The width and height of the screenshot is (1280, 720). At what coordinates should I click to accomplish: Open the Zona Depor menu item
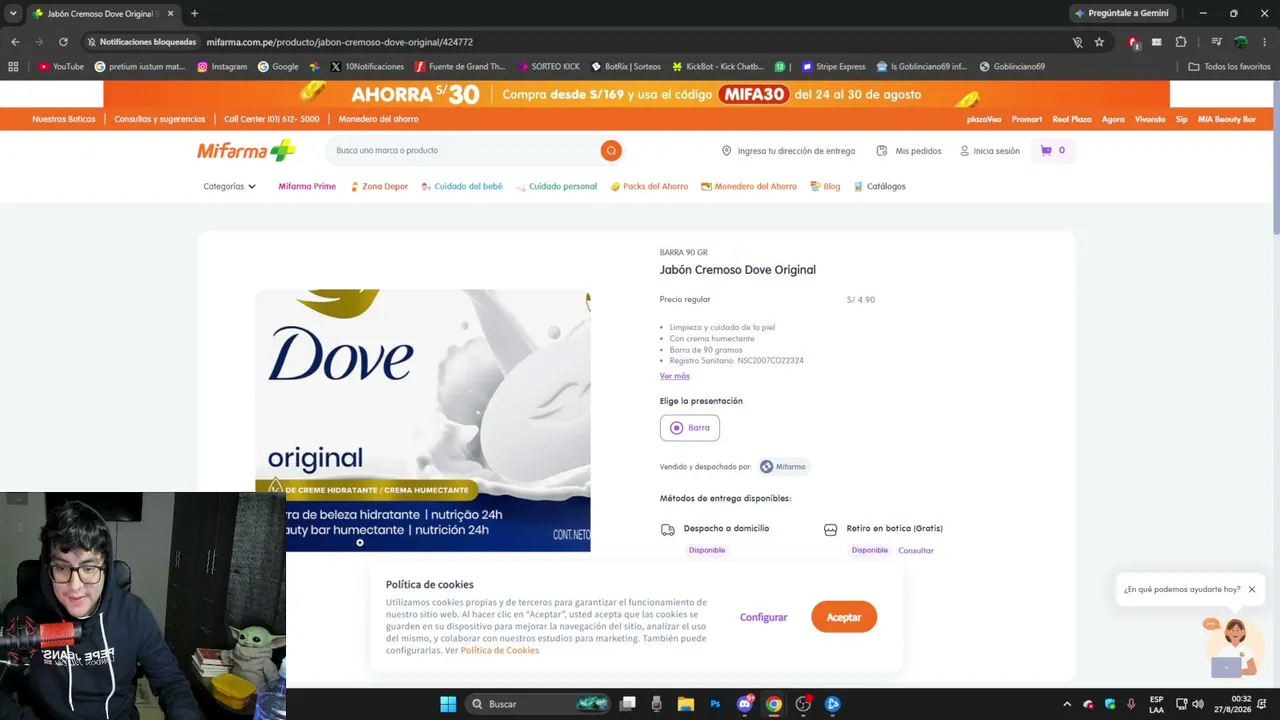click(379, 187)
